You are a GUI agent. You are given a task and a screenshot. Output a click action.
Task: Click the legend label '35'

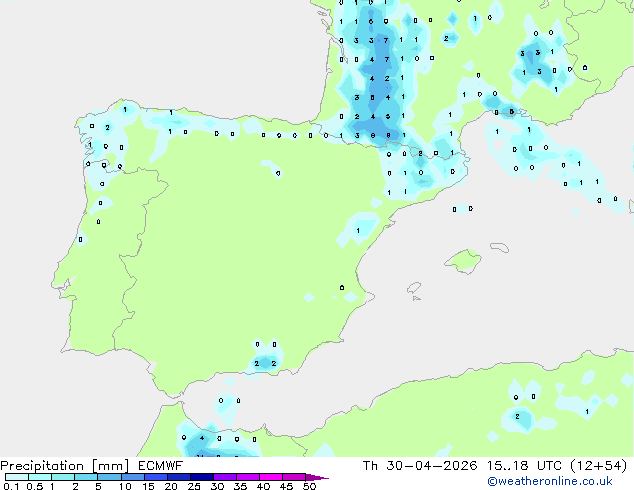[x=240, y=486]
